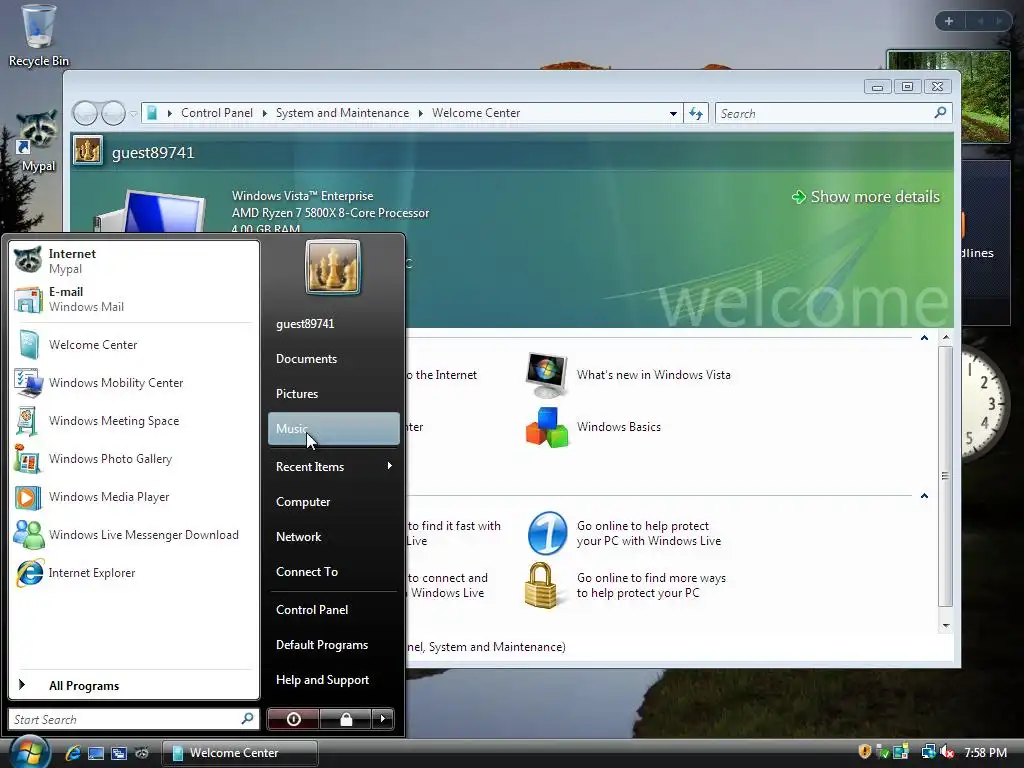Open Control Panel from Start menu
Screen dimensions: 1024x768
click(x=334, y=609)
